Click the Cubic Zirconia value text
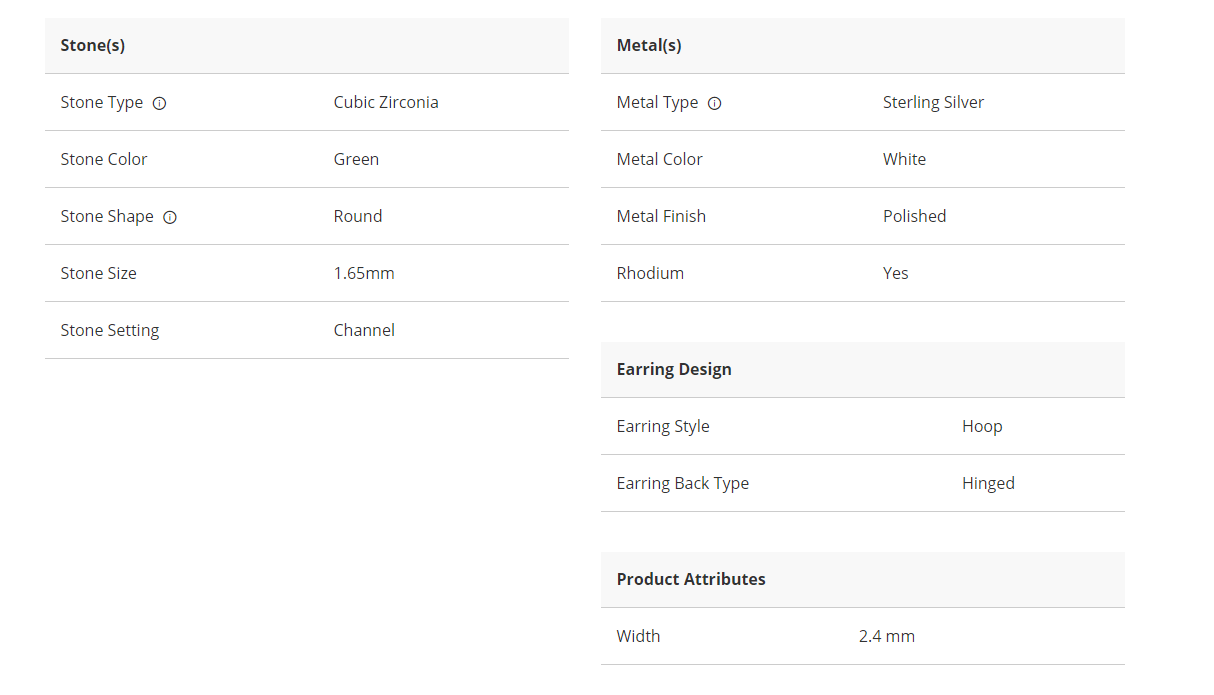 coord(386,102)
